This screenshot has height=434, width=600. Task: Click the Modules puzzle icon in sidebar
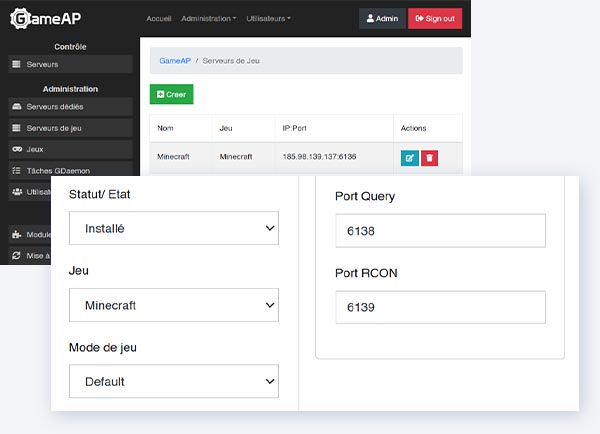pos(16,234)
